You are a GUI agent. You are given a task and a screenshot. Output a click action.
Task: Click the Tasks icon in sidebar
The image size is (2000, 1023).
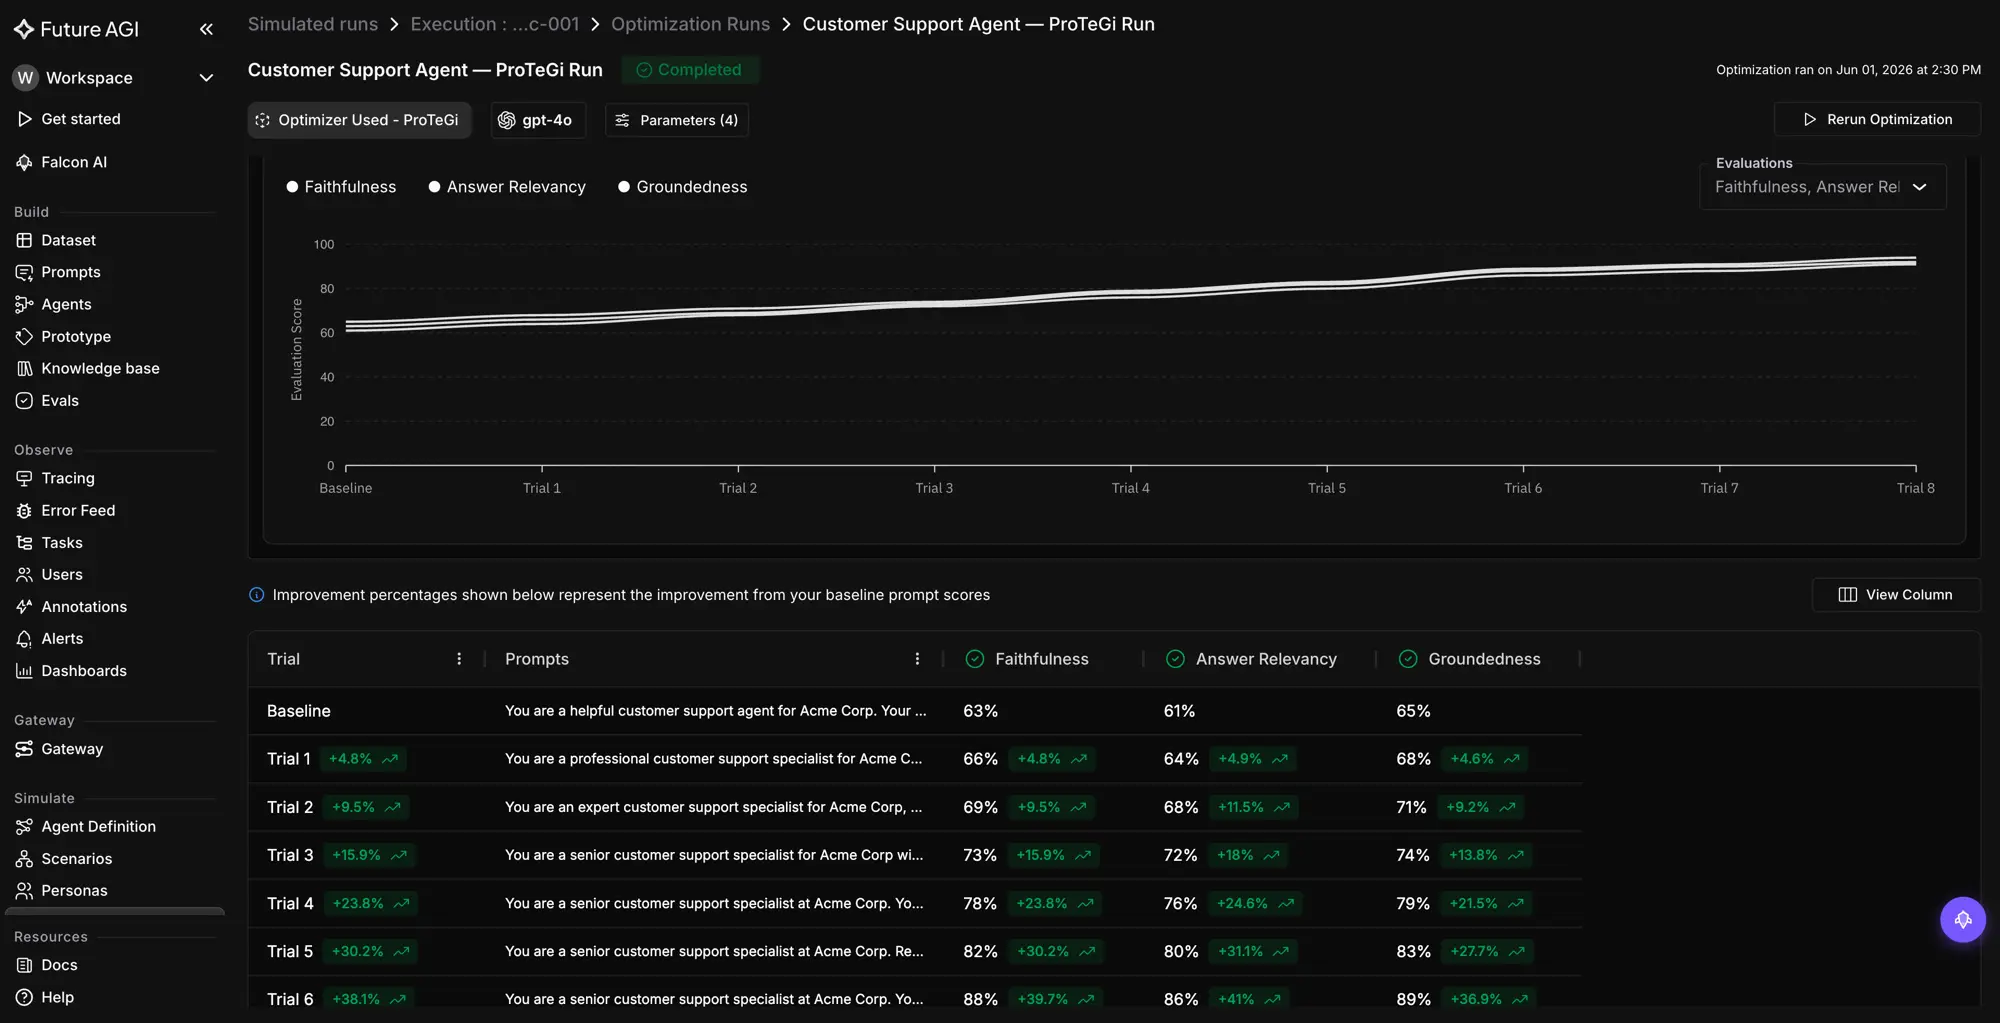[24, 543]
